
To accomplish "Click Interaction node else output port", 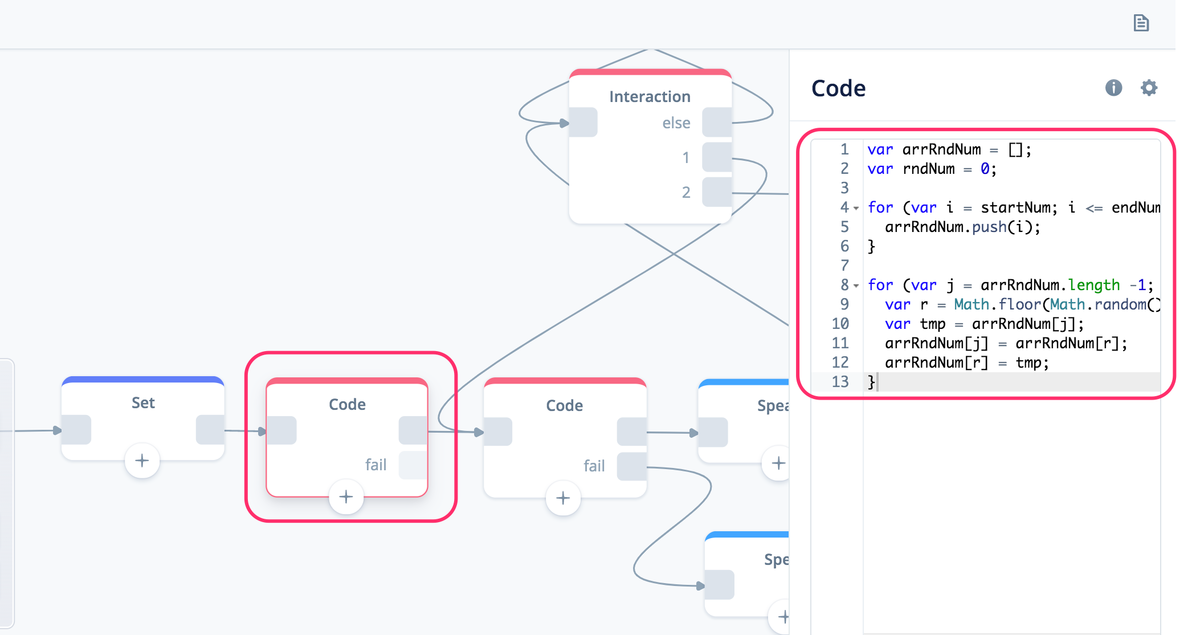I will pos(717,123).
